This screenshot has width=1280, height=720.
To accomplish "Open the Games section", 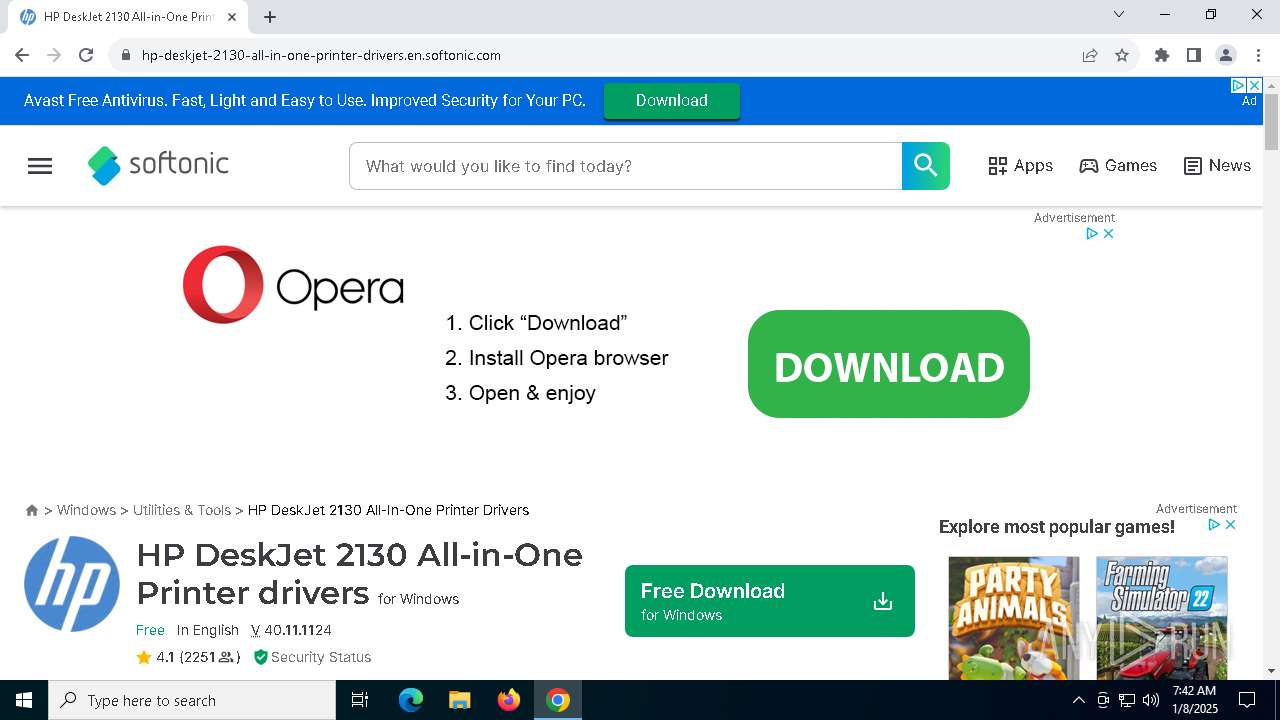I will [x=1118, y=166].
